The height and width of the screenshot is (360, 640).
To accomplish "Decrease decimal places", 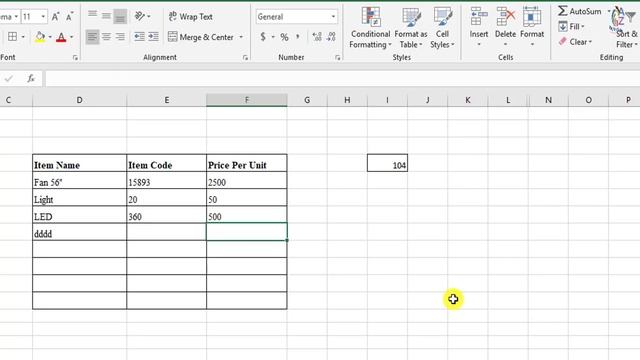I will click(331, 37).
